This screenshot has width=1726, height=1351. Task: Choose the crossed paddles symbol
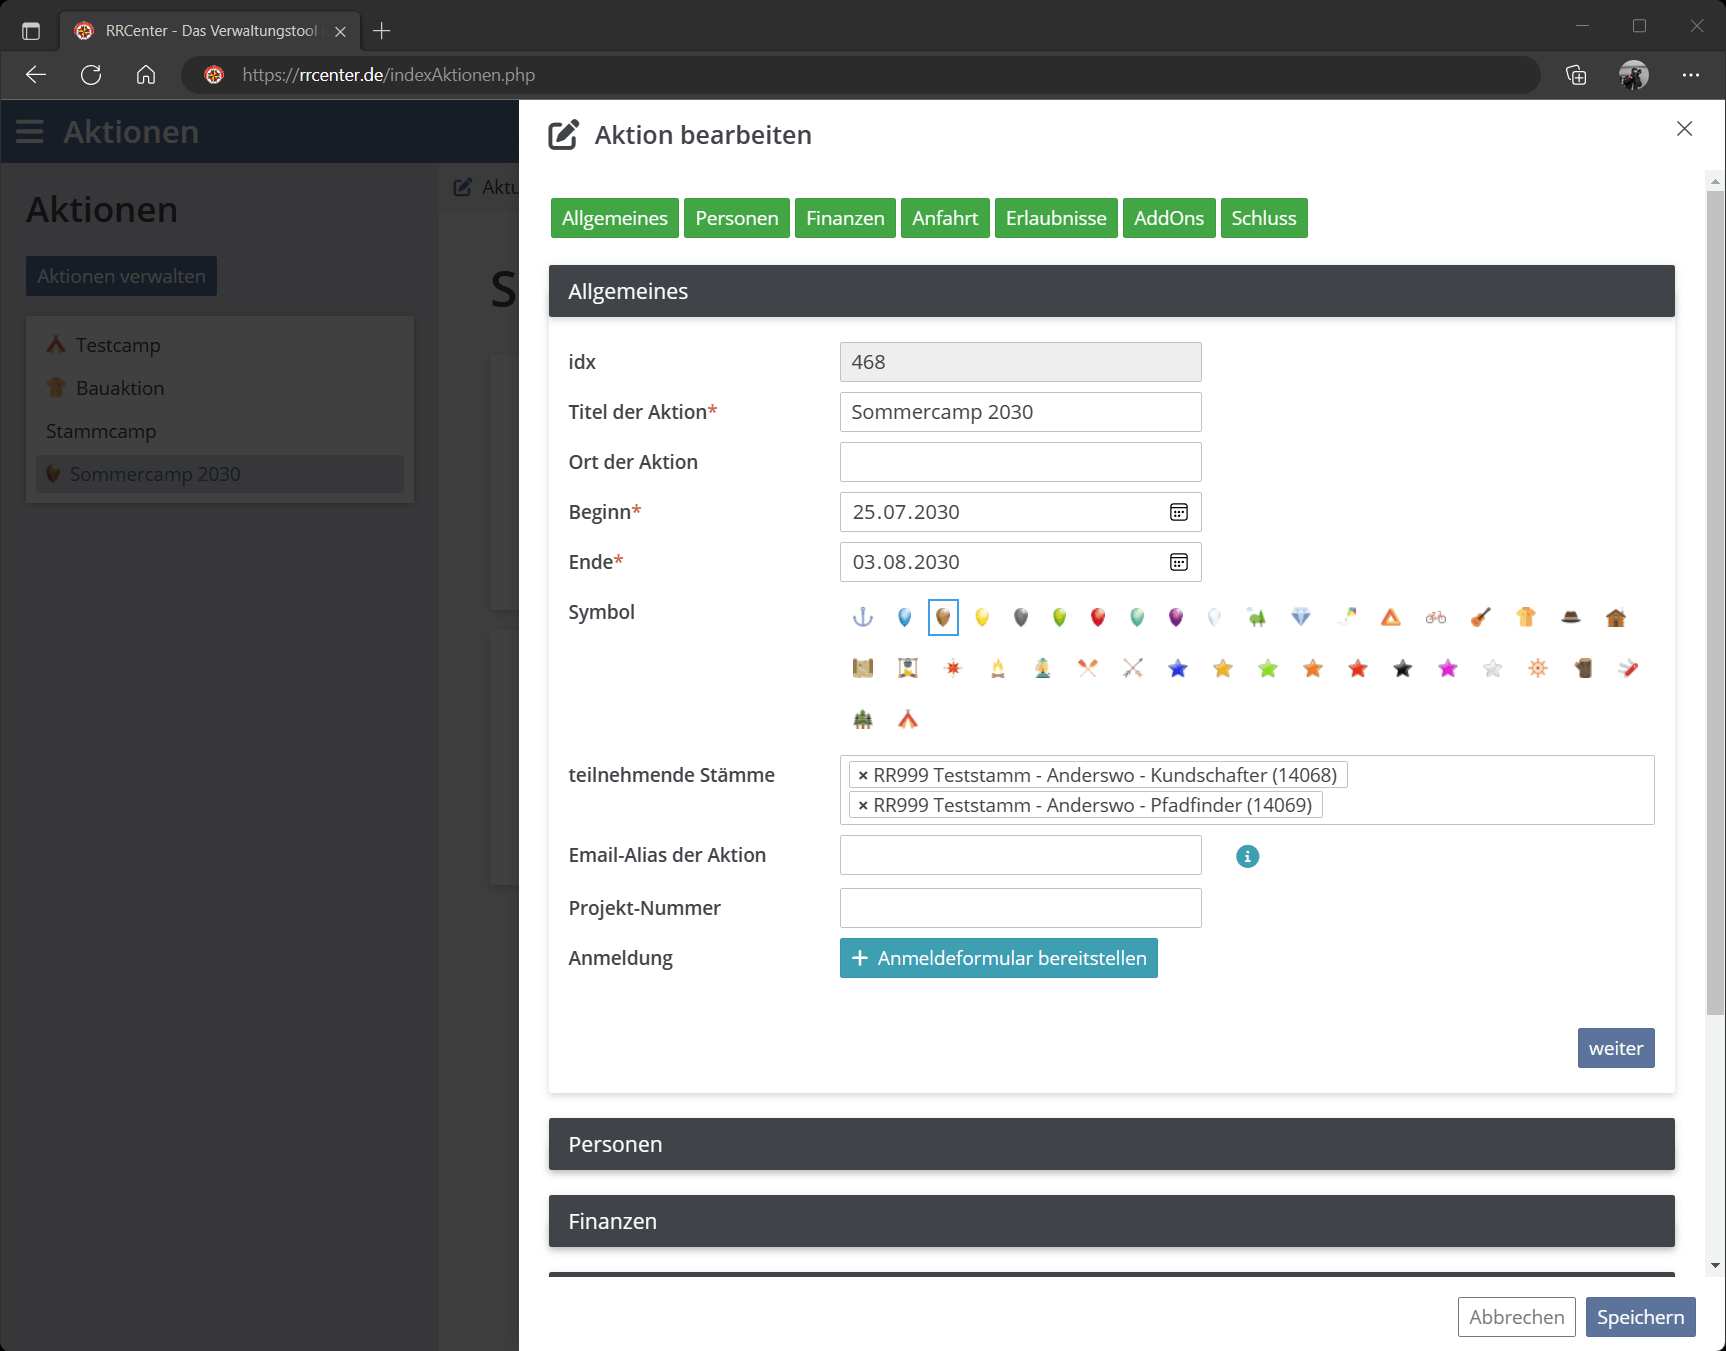coord(1088,669)
